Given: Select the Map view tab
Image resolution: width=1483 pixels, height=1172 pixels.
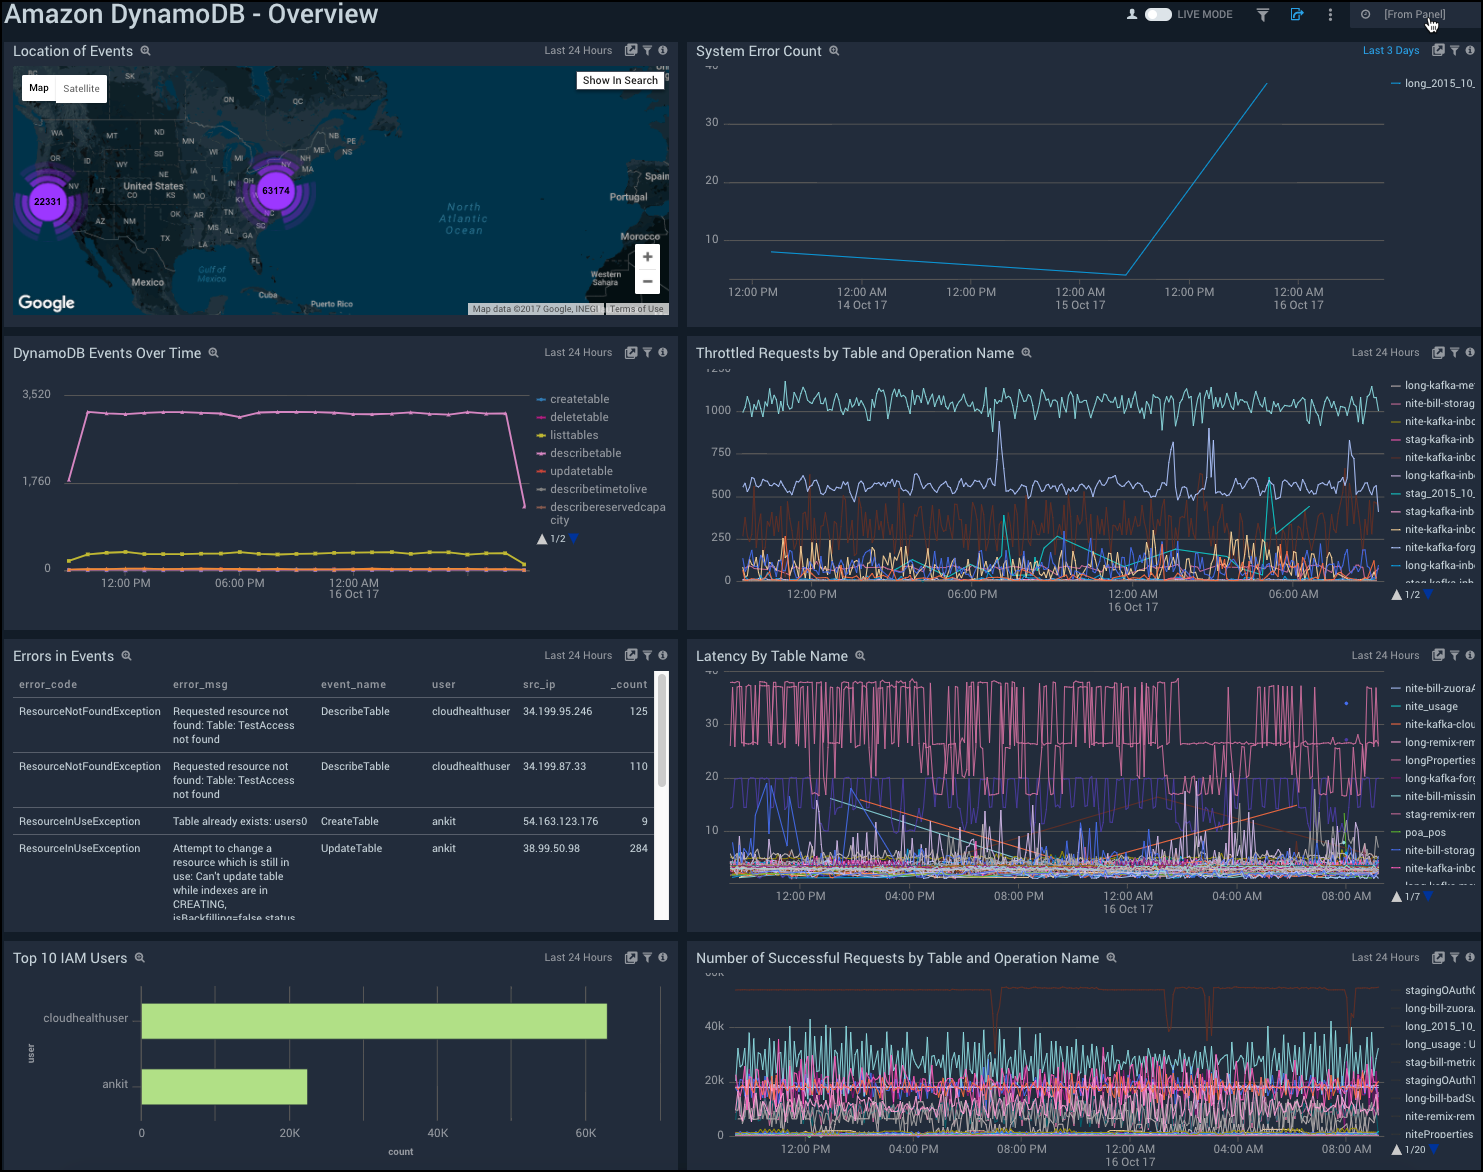Looking at the screenshot, I should (39, 88).
